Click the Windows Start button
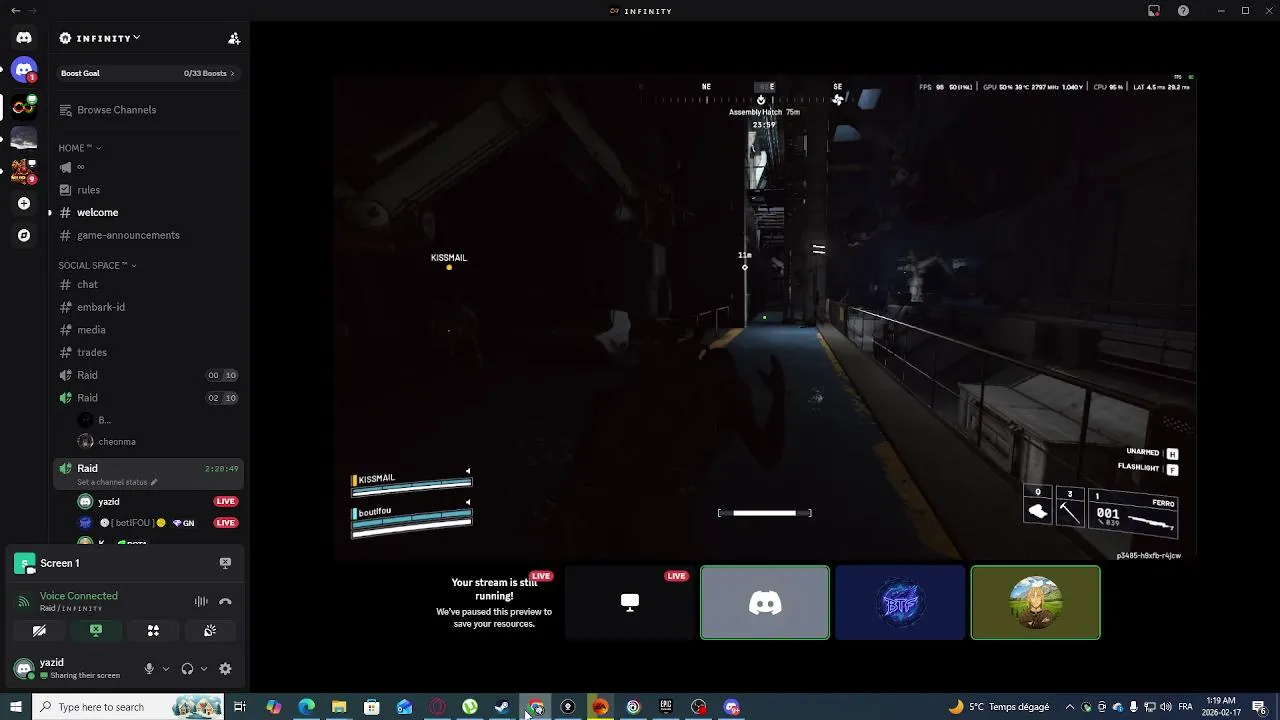This screenshot has width=1280, height=720. click(x=15, y=707)
